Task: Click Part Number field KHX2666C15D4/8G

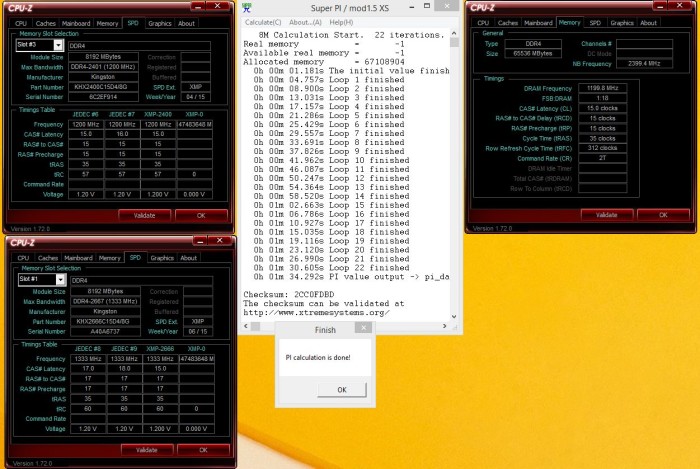Action: point(106,321)
